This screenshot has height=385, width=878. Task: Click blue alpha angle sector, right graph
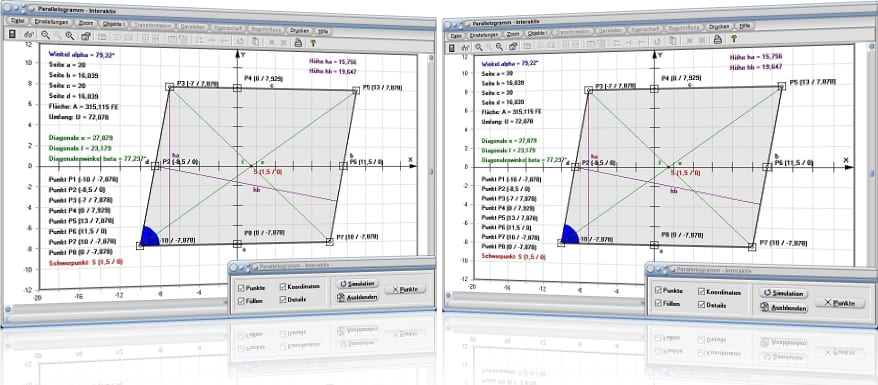(569, 234)
